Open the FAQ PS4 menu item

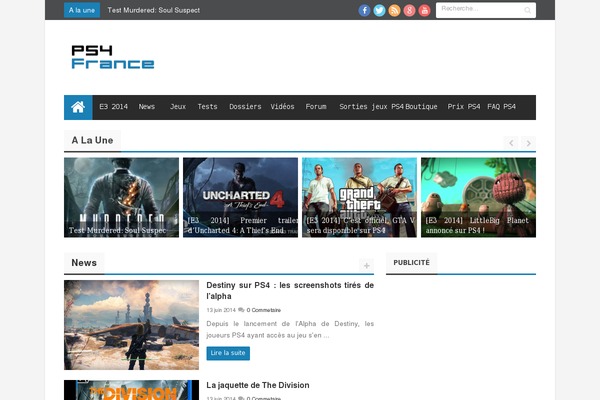click(501, 107)
